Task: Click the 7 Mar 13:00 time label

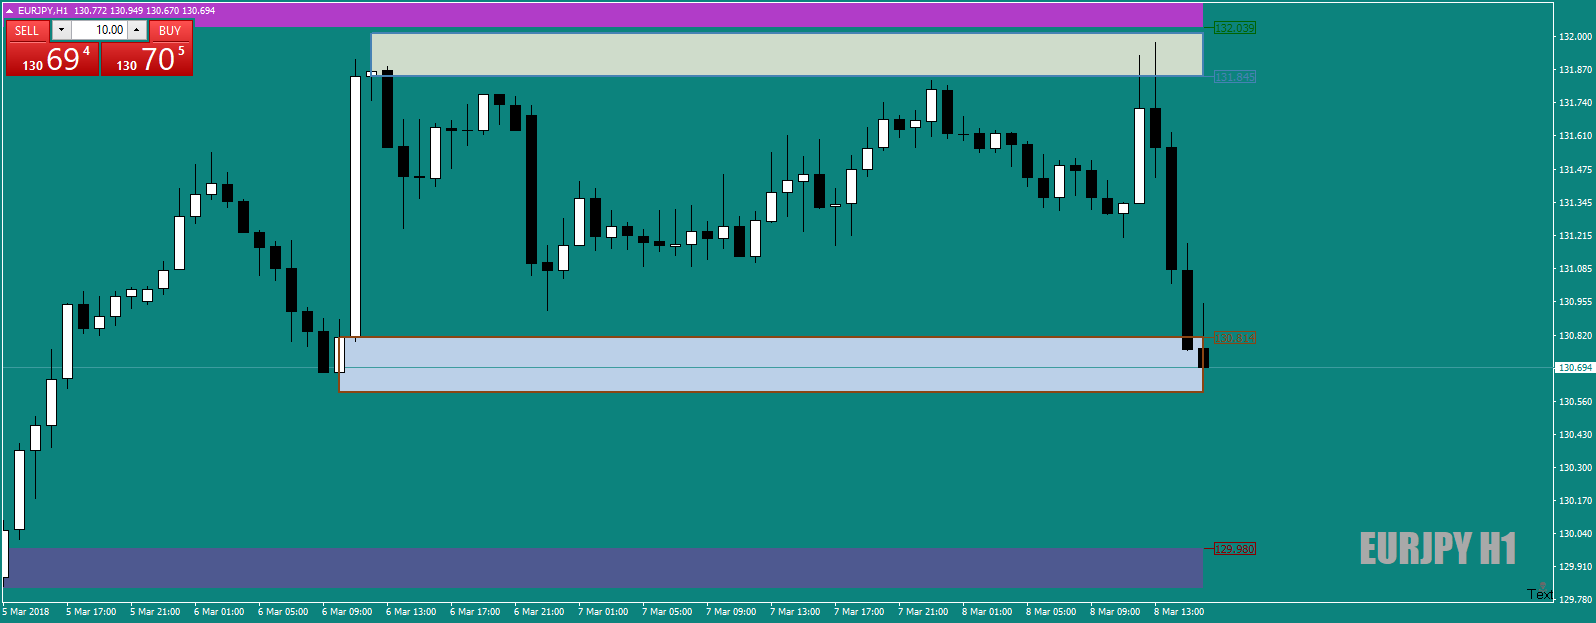Action: coord(795,612)
